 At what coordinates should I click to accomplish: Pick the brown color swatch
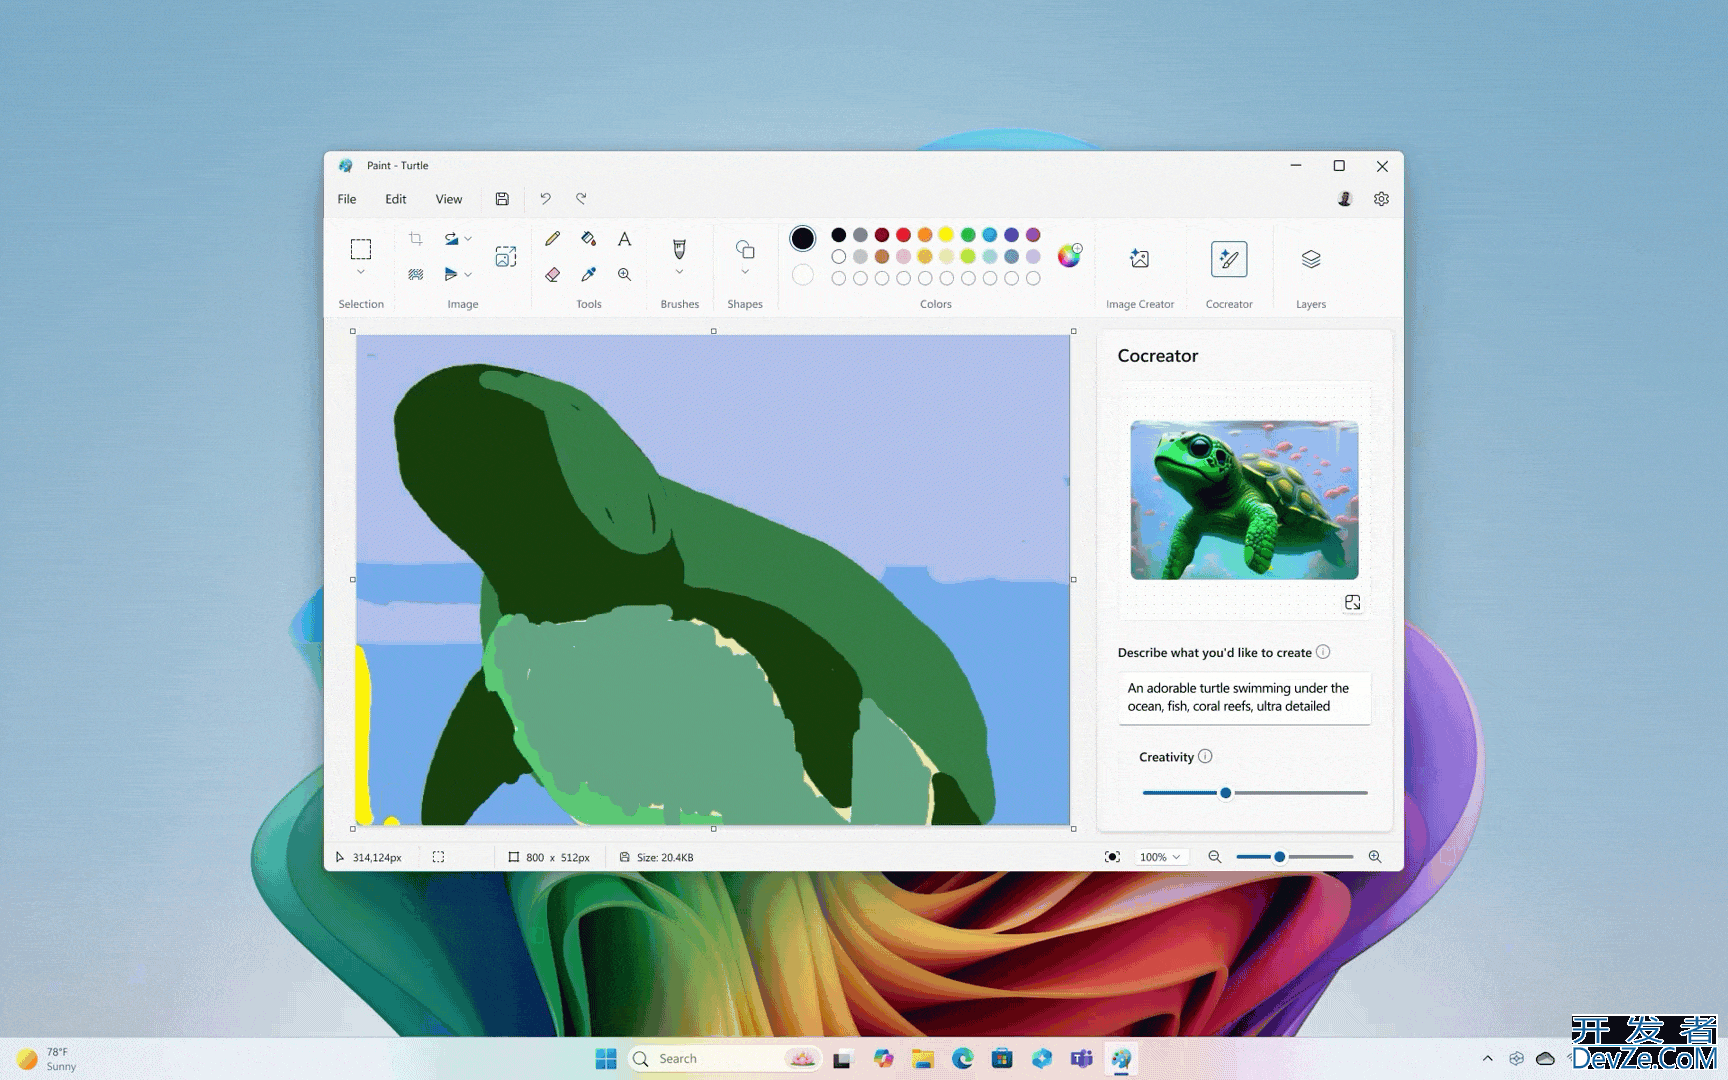(x=882, y=256)
